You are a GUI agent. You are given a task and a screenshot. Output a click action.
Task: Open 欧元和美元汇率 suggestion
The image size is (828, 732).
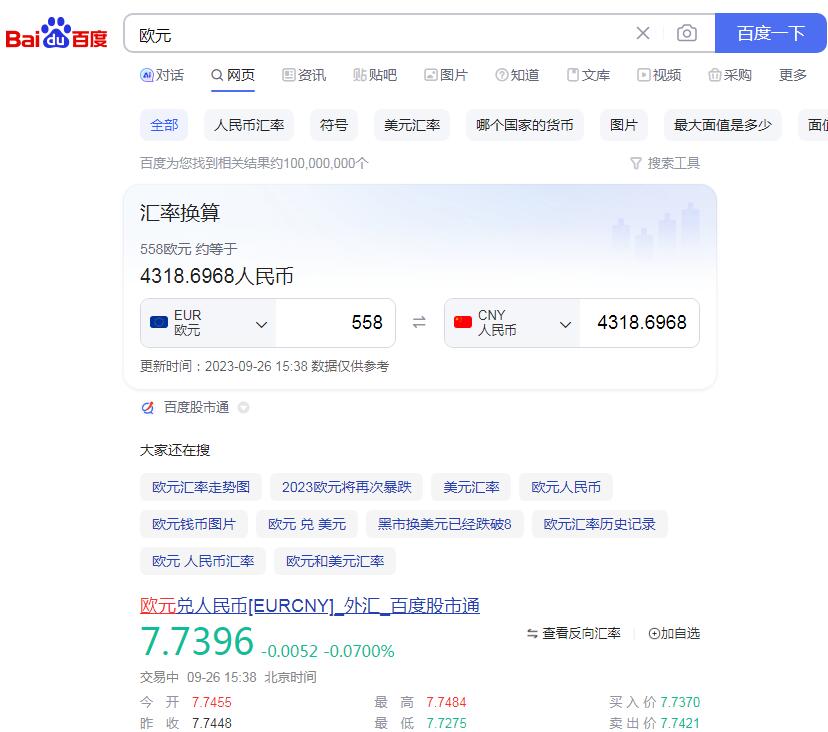tap(335, 561)
